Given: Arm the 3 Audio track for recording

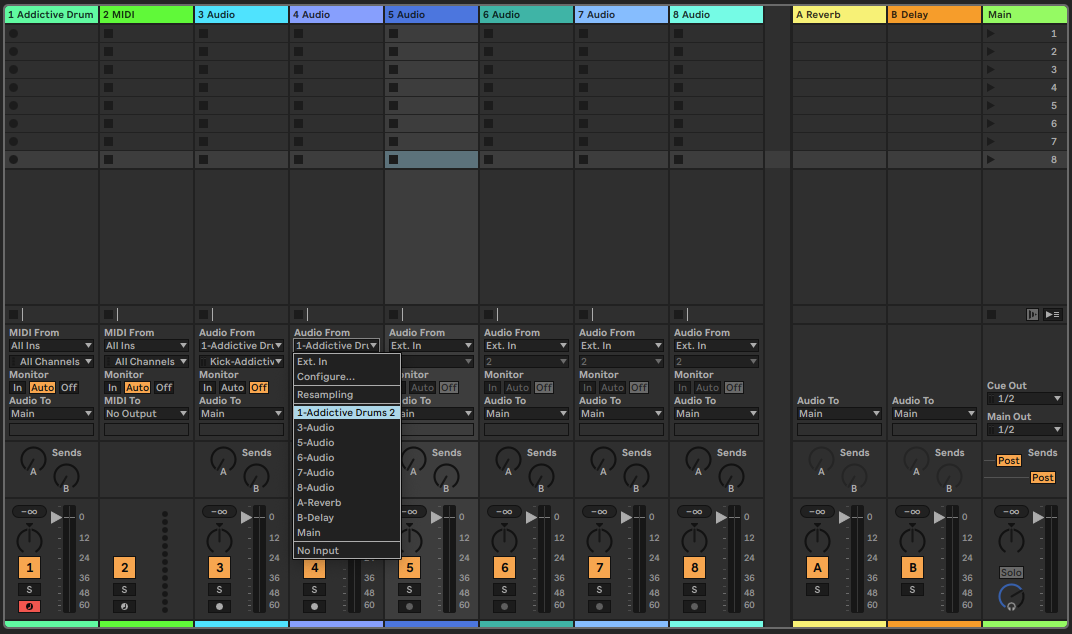Looking at the screenshot, I should pos(219,606).
